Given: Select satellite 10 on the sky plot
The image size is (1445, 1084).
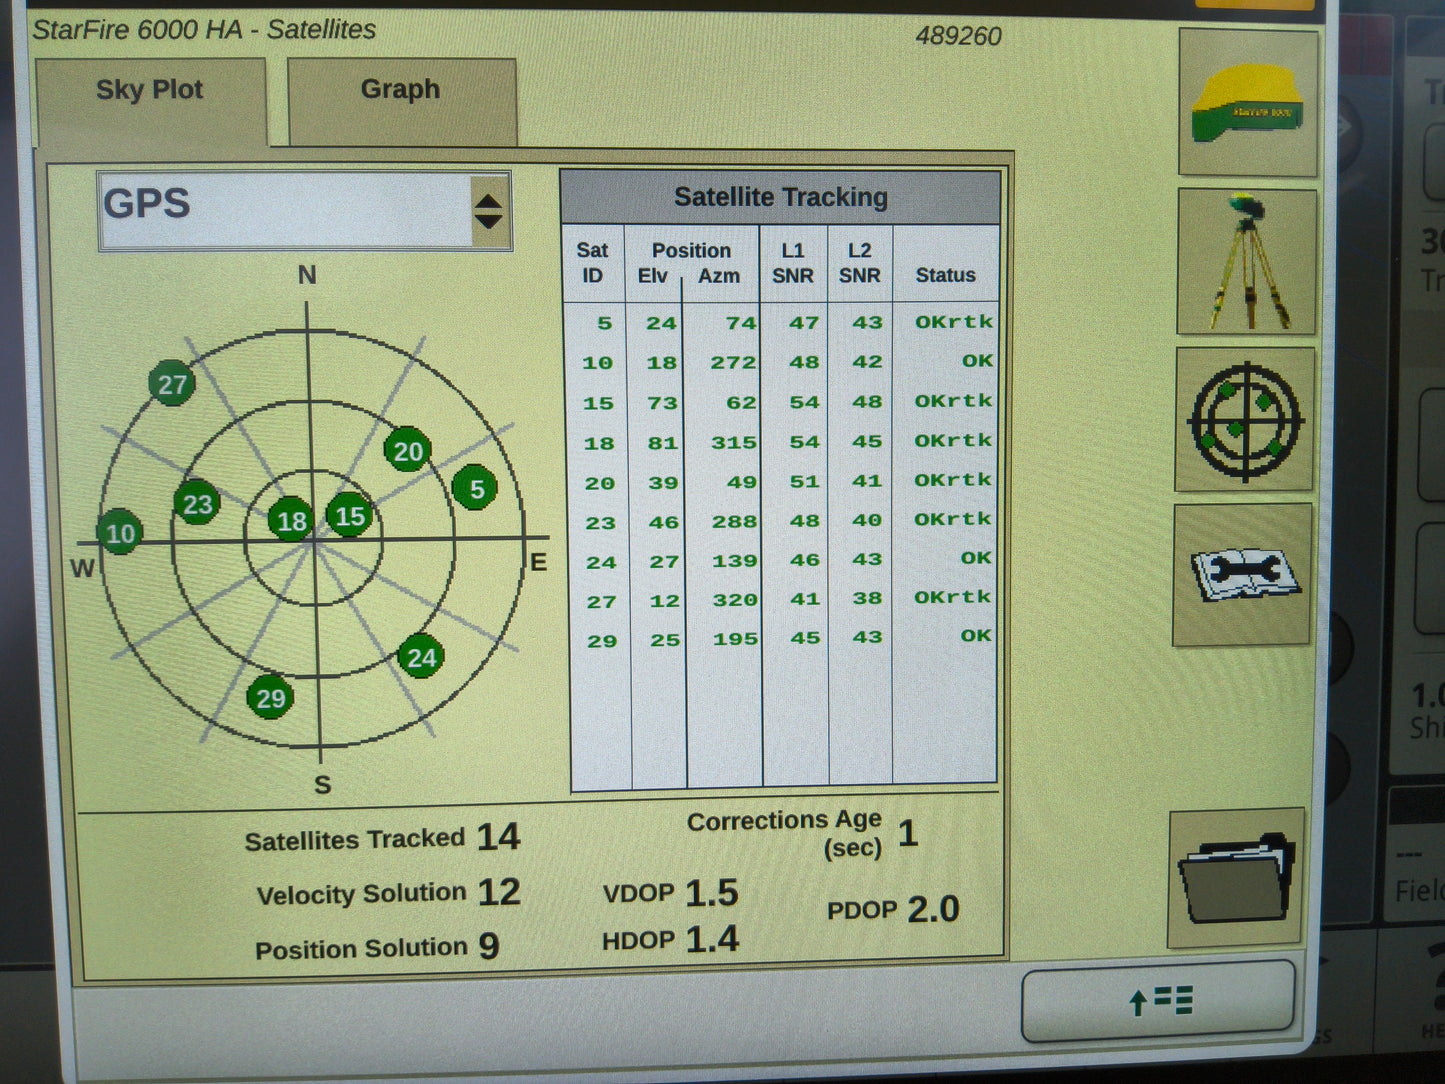Looking at the screenshot, I should pyautogui.click(x=120, y=533).
